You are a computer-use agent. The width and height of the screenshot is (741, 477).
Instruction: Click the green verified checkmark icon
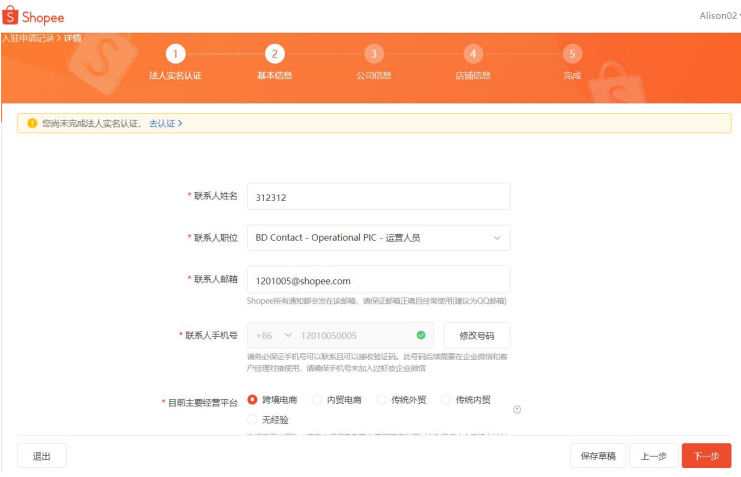pyautogui.click(x=421, y=335)
